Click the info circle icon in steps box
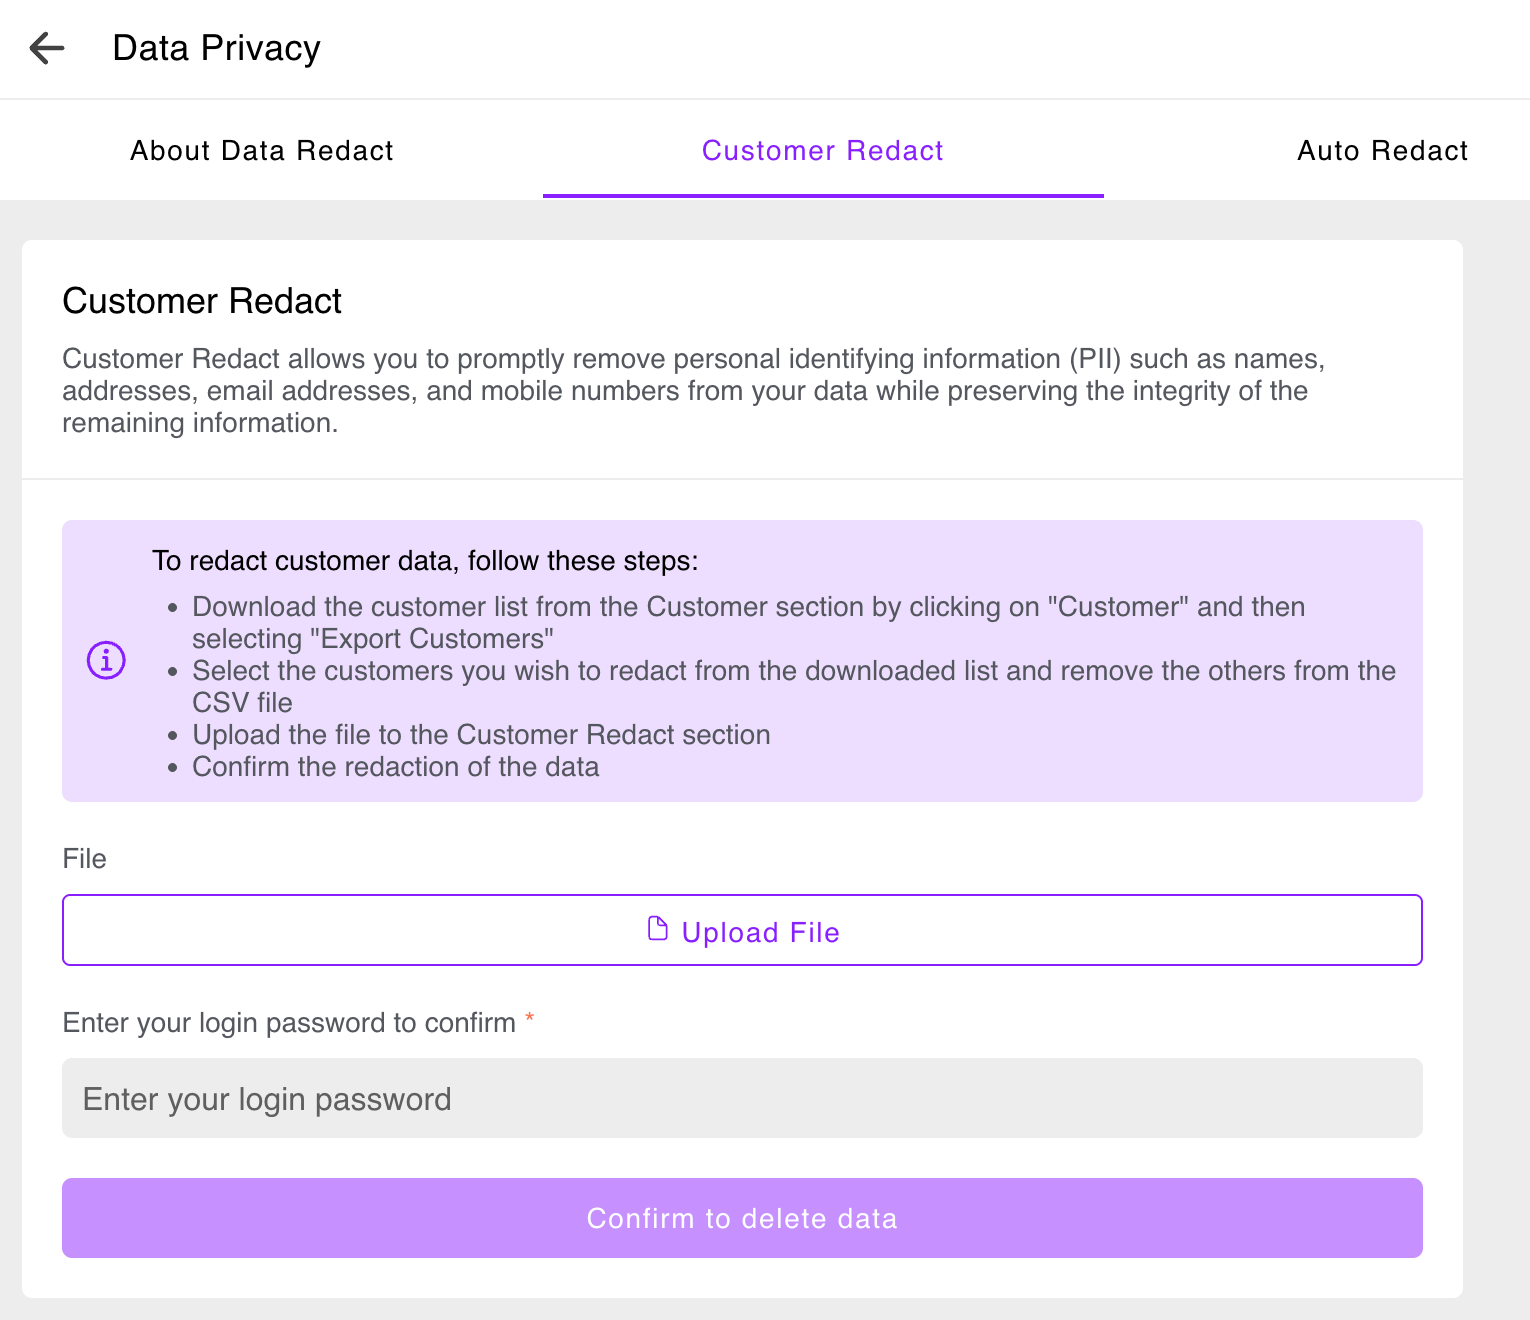Image resolution: width=1530 pixels, height=1320 pixels. click(x=106, y=660)
